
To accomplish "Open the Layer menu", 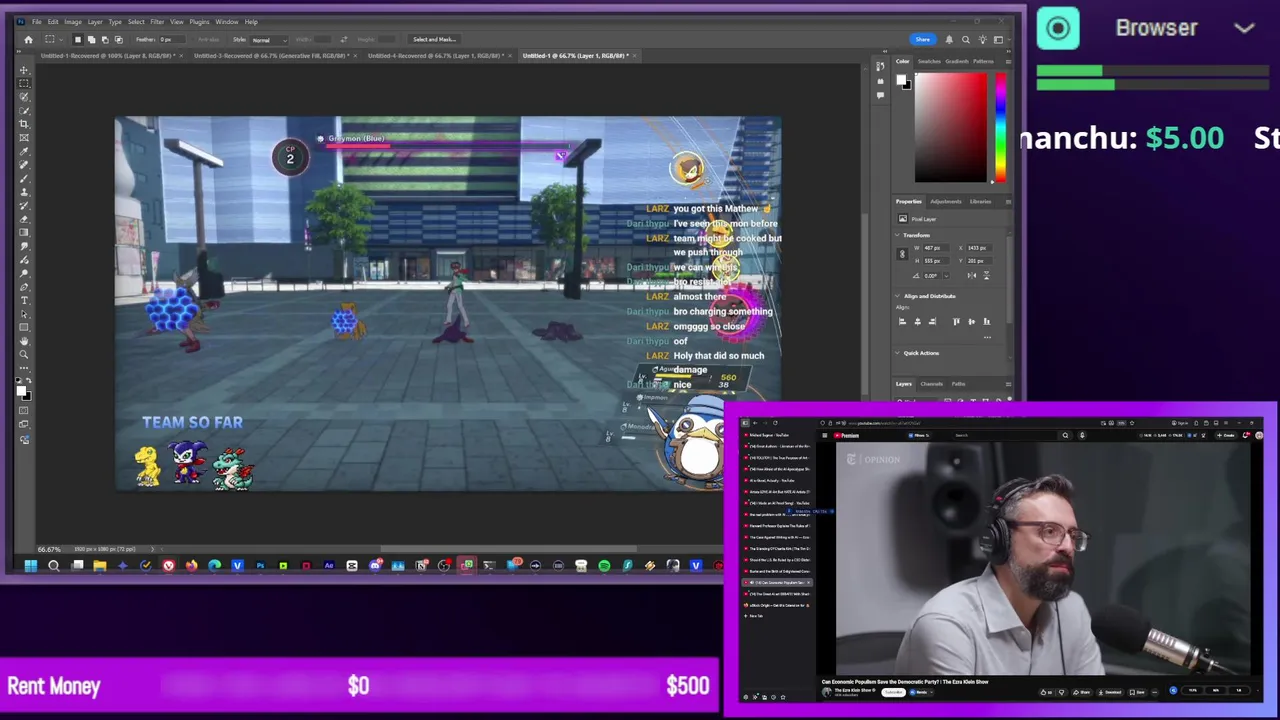I will pyautogui.click(x=95, y=21).
